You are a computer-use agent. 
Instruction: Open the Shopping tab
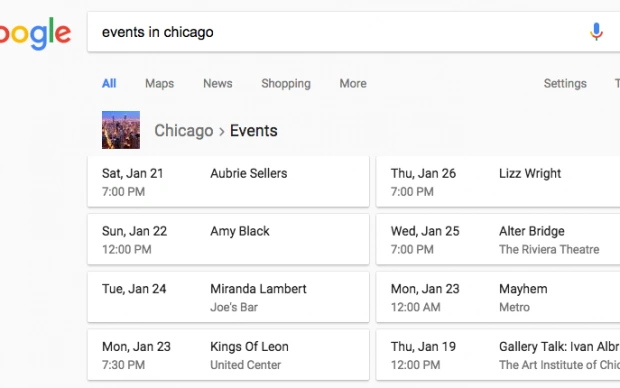pyautogui.click(x=286, y=83)
